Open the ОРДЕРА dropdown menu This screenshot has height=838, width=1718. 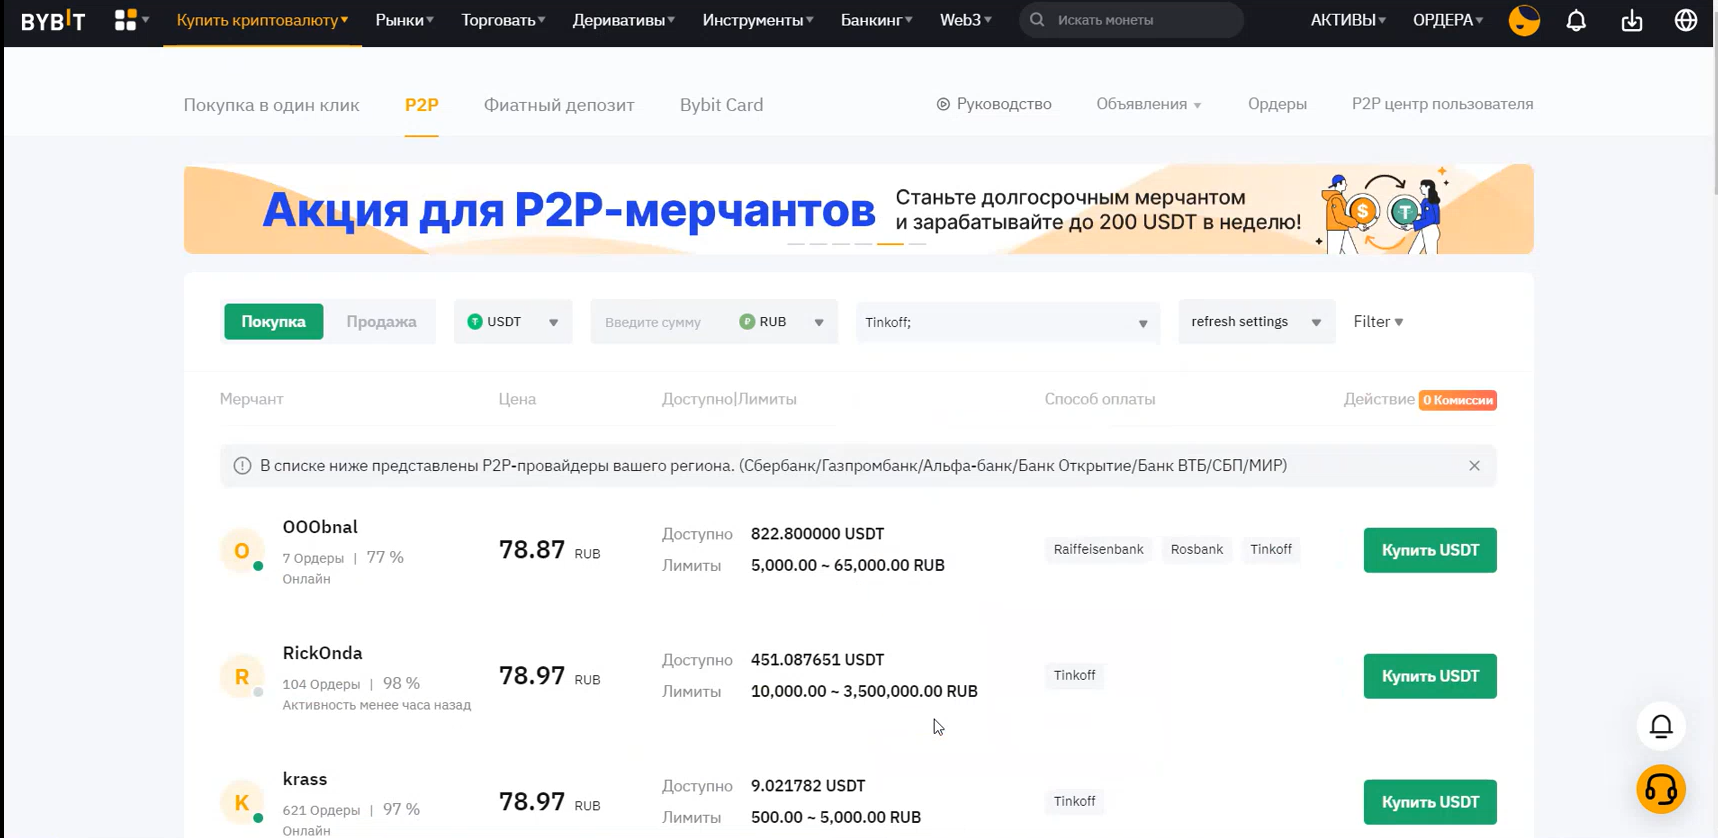pyautogui.click(x=1448, y=20)
